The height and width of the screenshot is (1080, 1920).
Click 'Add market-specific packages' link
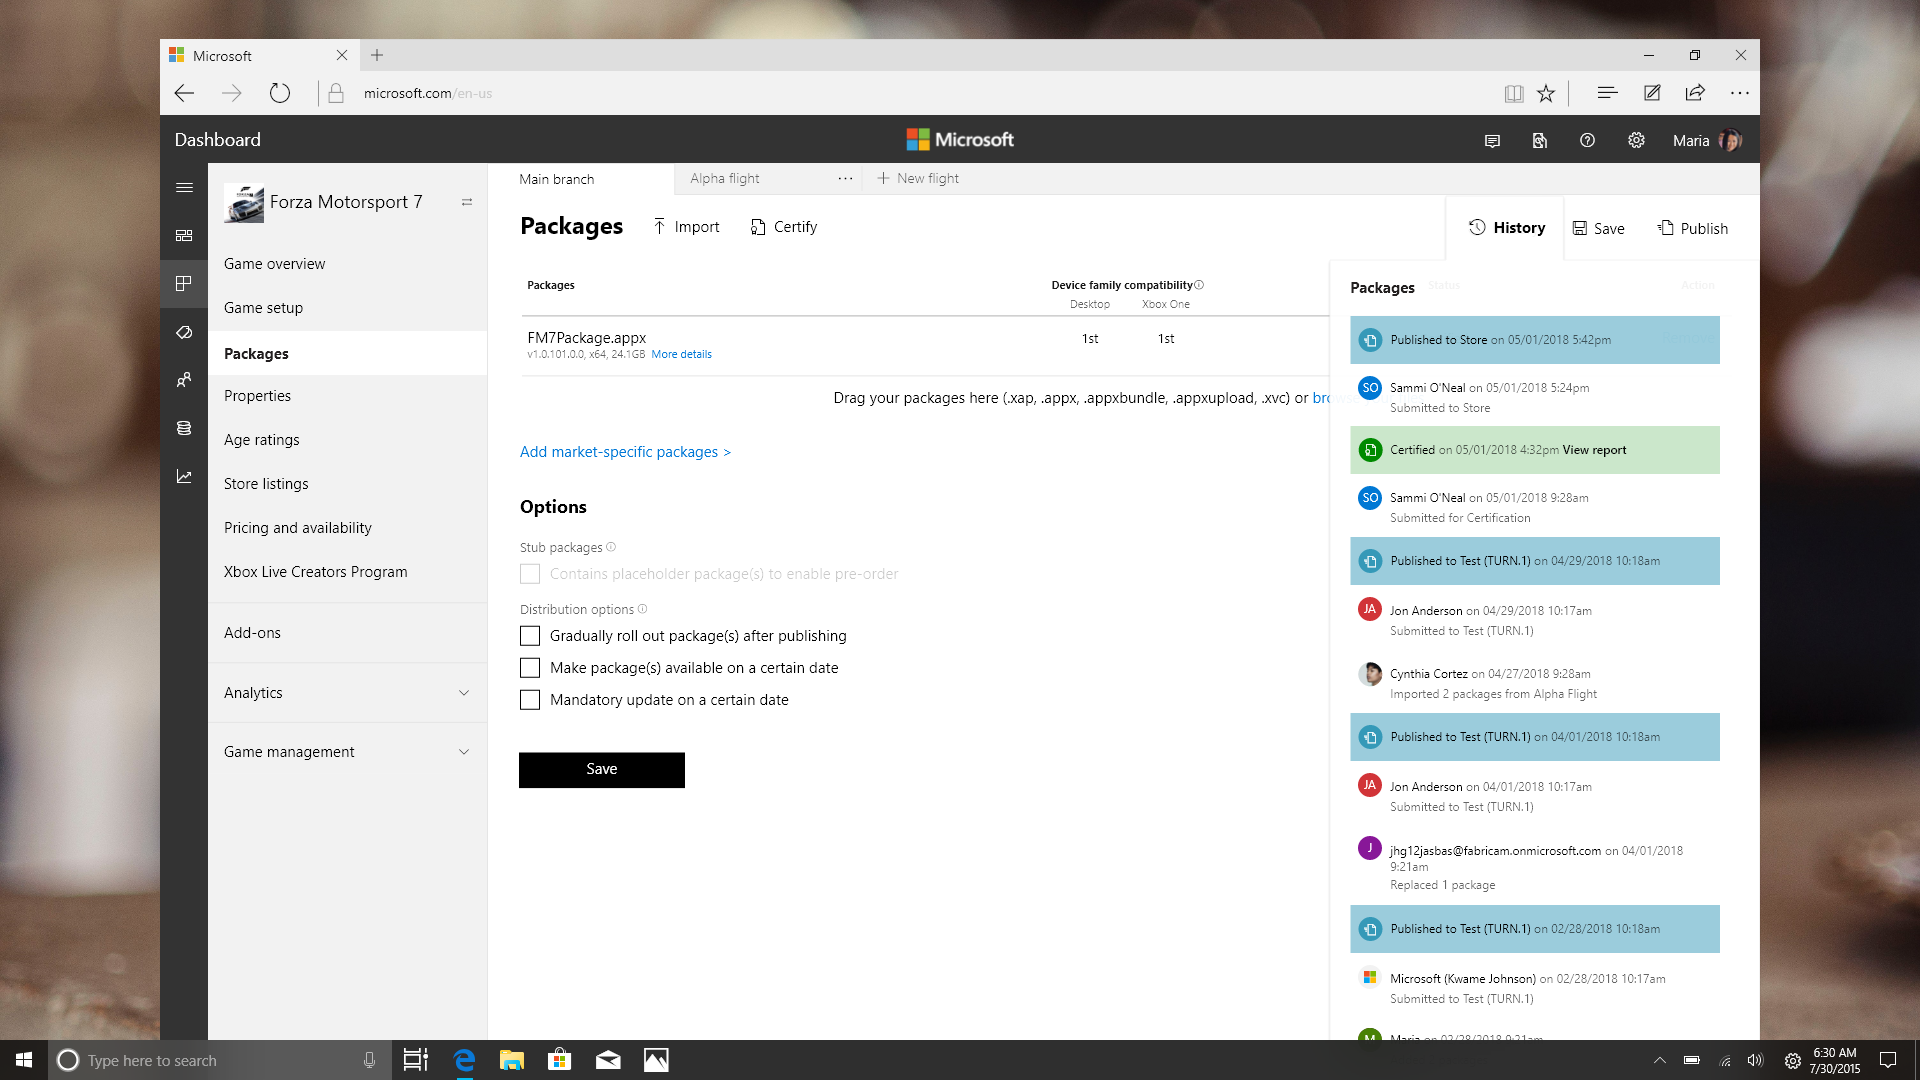(x=625, y=452)
